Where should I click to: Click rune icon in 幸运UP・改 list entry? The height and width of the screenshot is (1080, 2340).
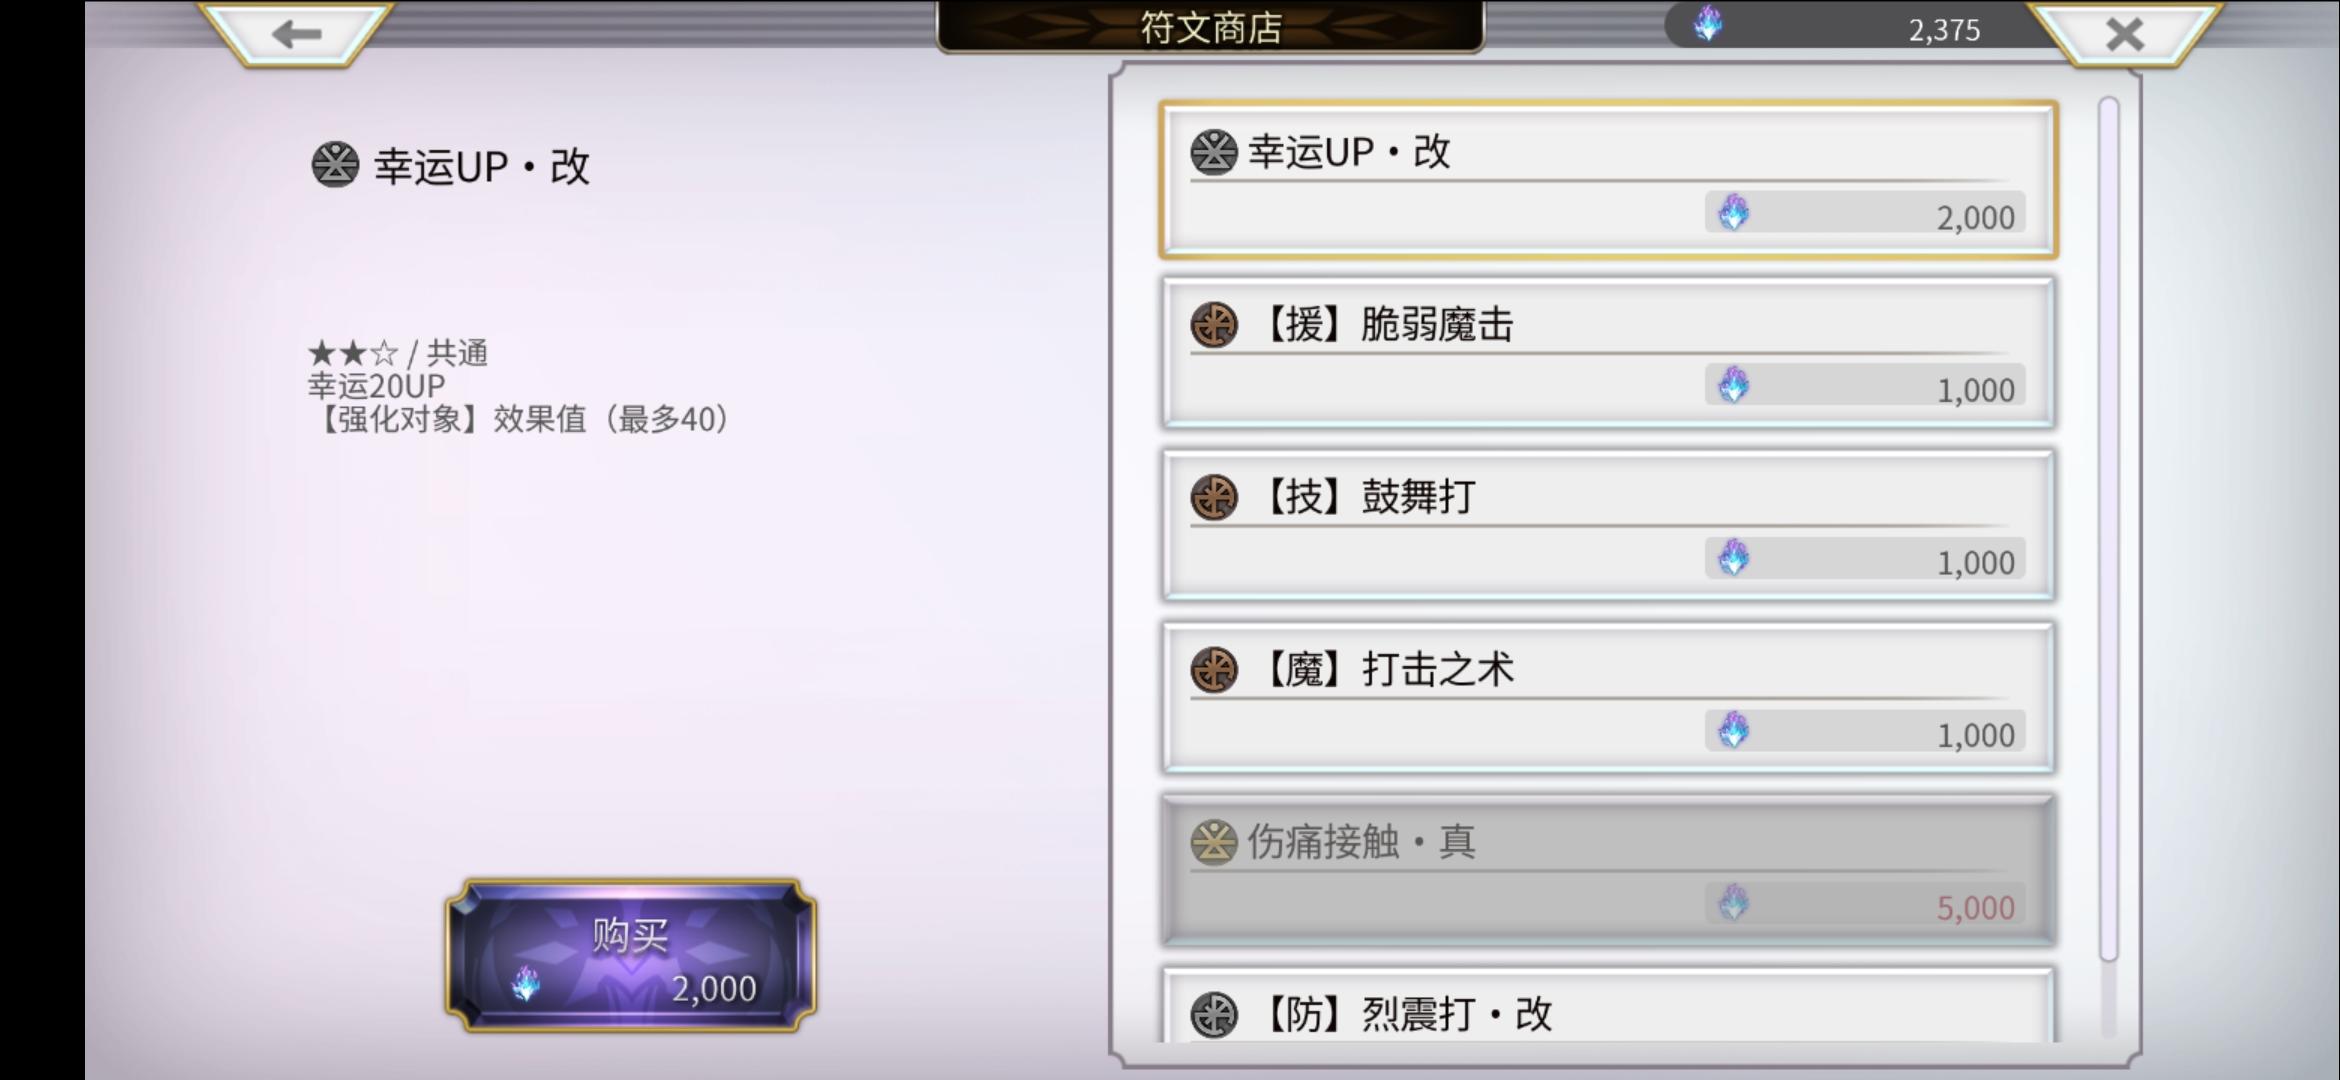tap(1214, 153)
